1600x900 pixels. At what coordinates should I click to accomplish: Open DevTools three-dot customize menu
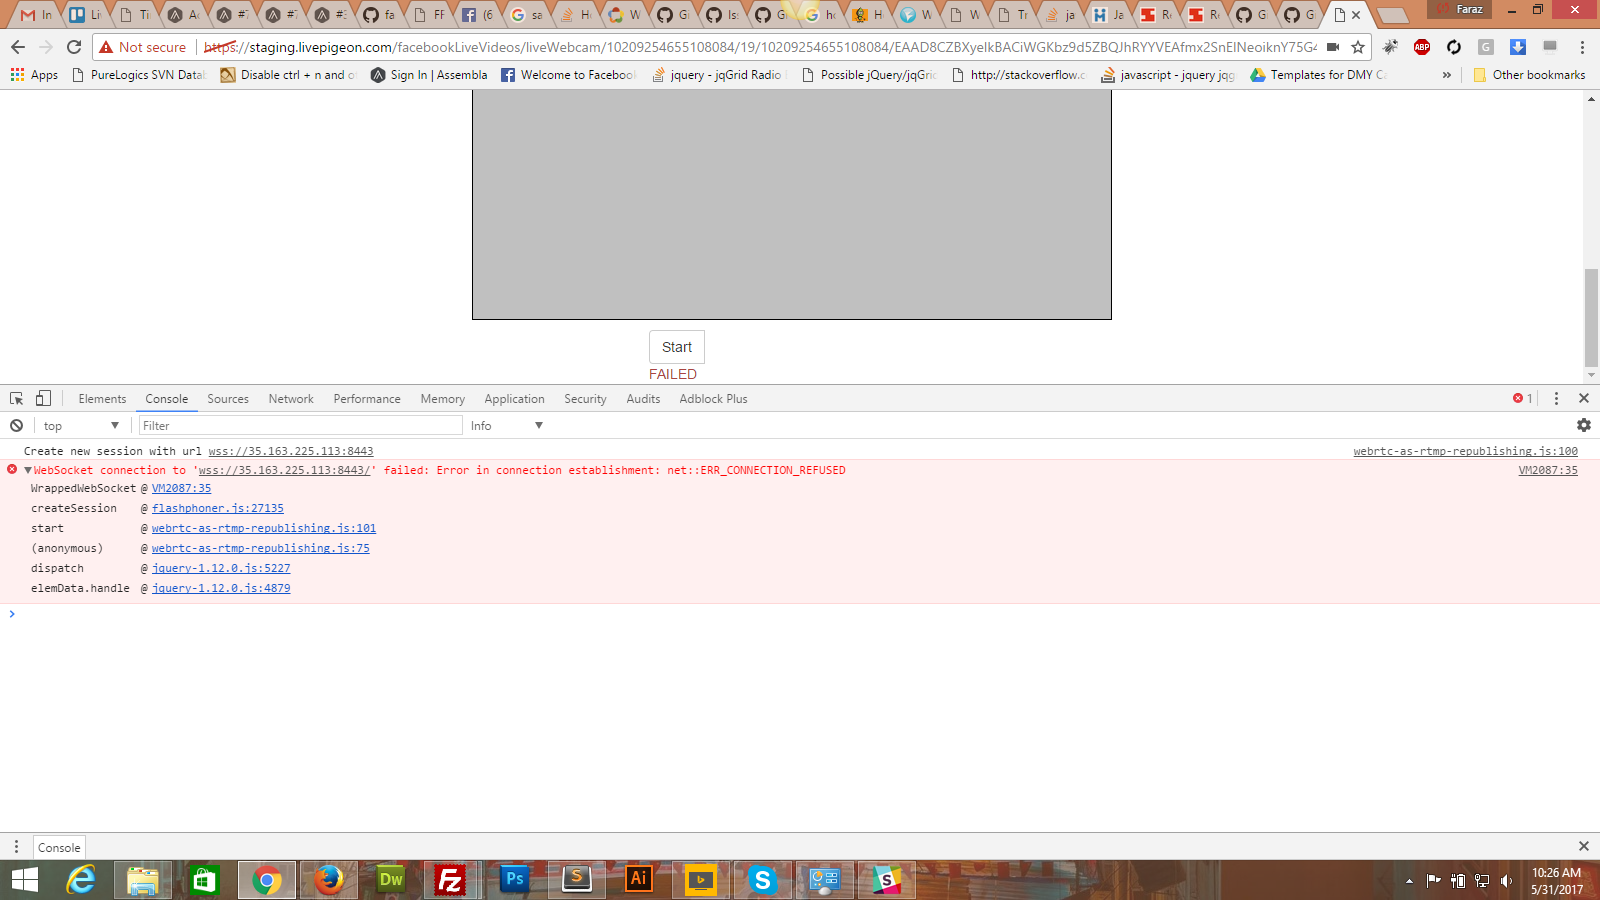click(x=1556, y=398)
